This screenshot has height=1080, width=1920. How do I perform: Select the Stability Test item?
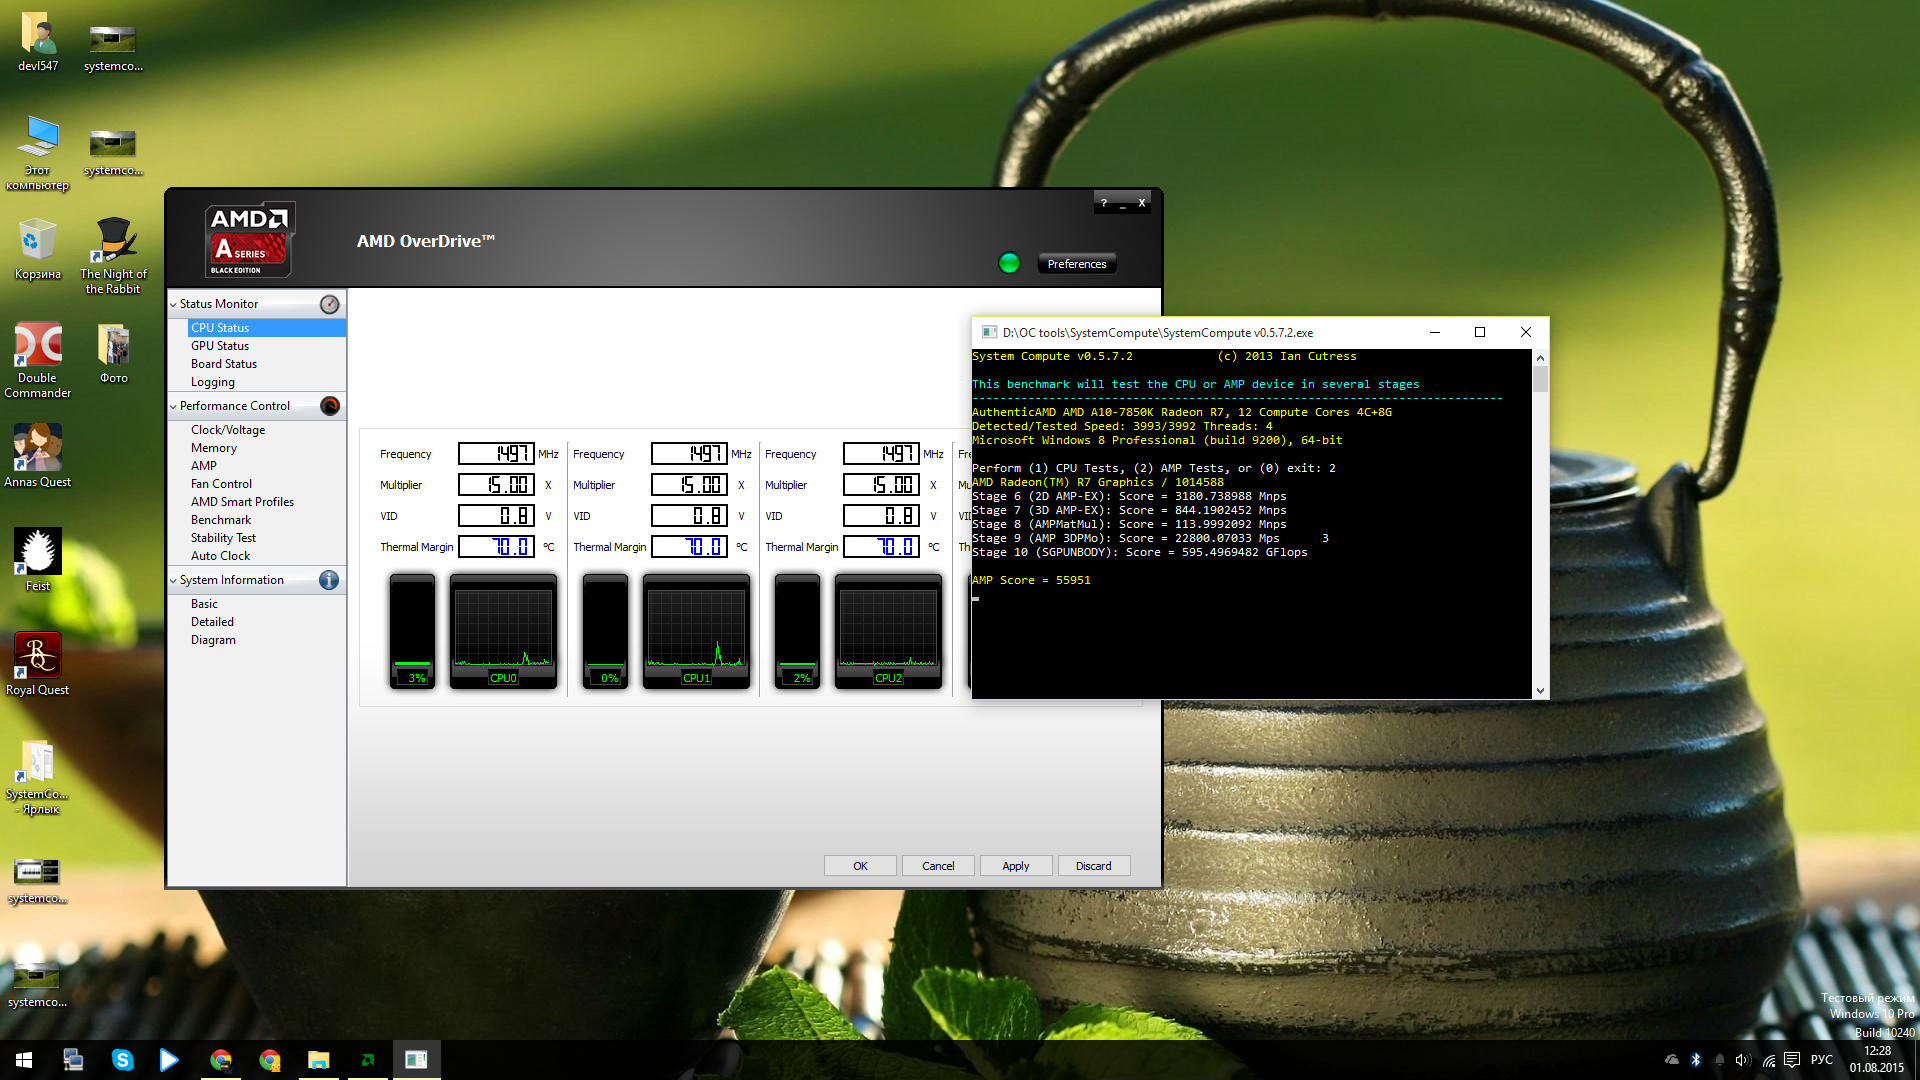223,538
